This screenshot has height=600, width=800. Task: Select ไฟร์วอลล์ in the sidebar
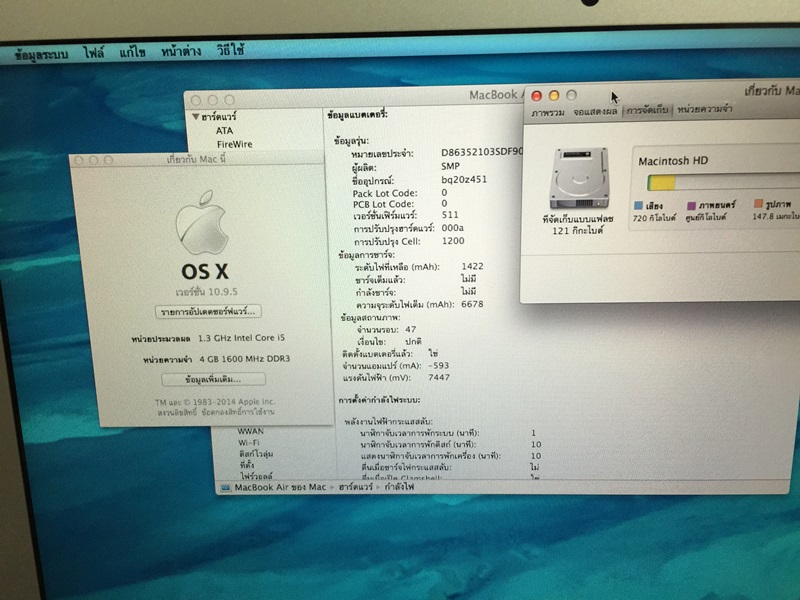pyautogui.click(x=256, y=476)
